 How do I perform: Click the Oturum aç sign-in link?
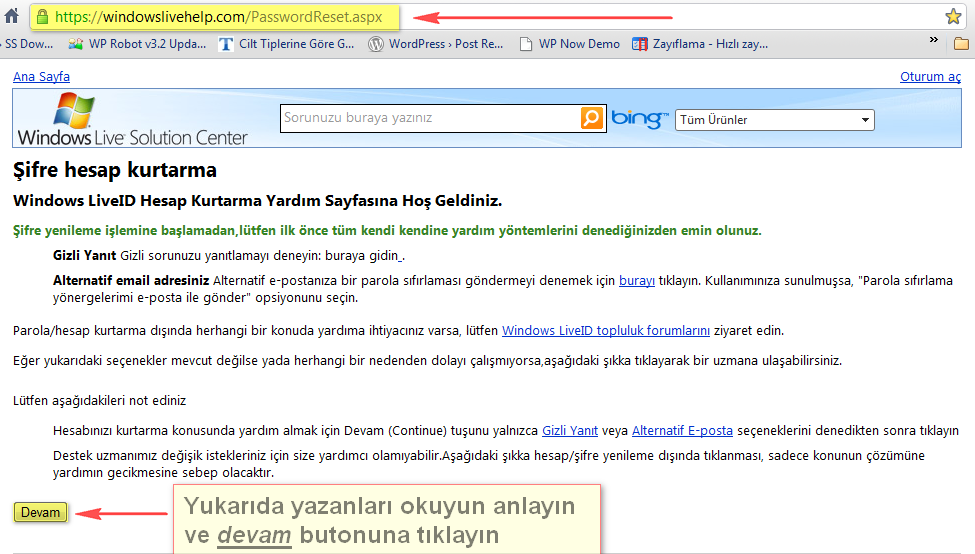click(x=930, y=76)
